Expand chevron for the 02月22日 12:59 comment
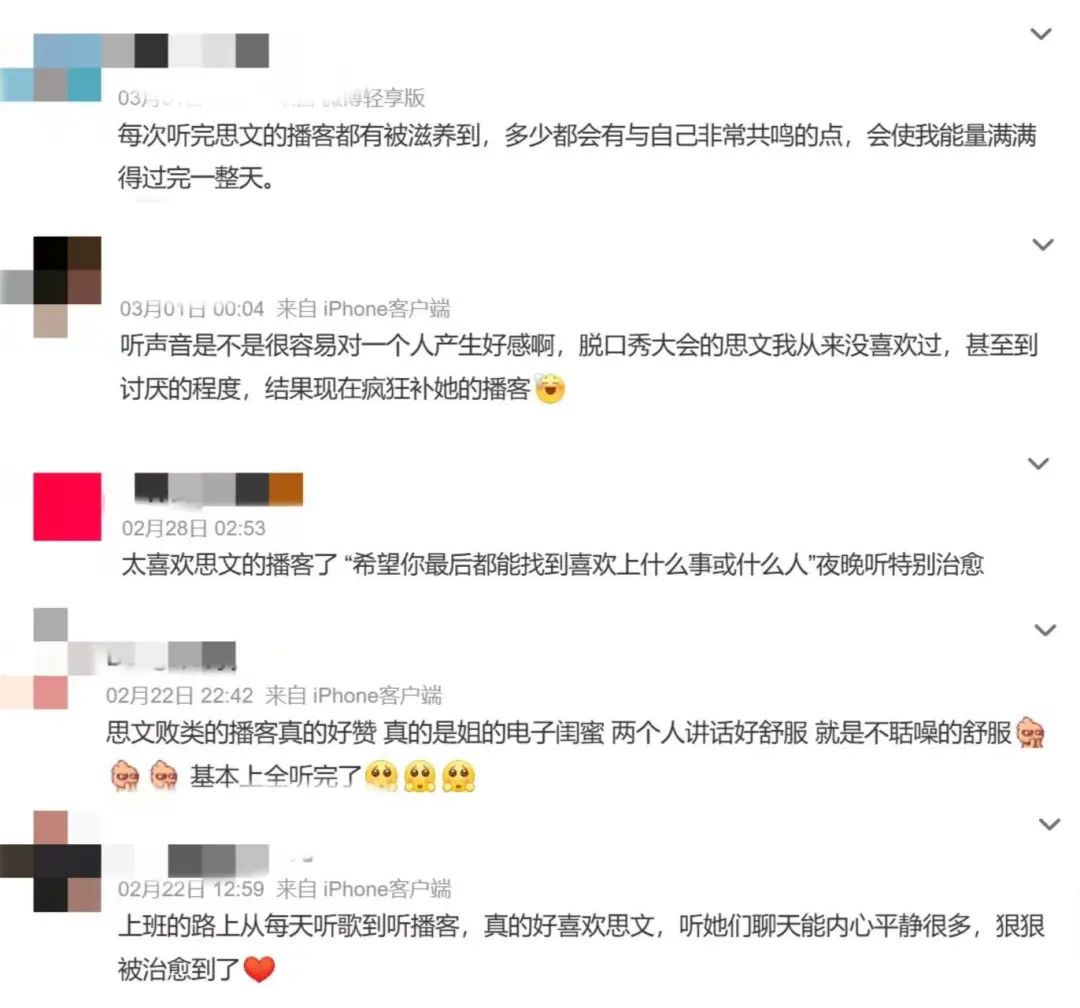The height and width of the screenshot is (1008, 1080). 1049,824
